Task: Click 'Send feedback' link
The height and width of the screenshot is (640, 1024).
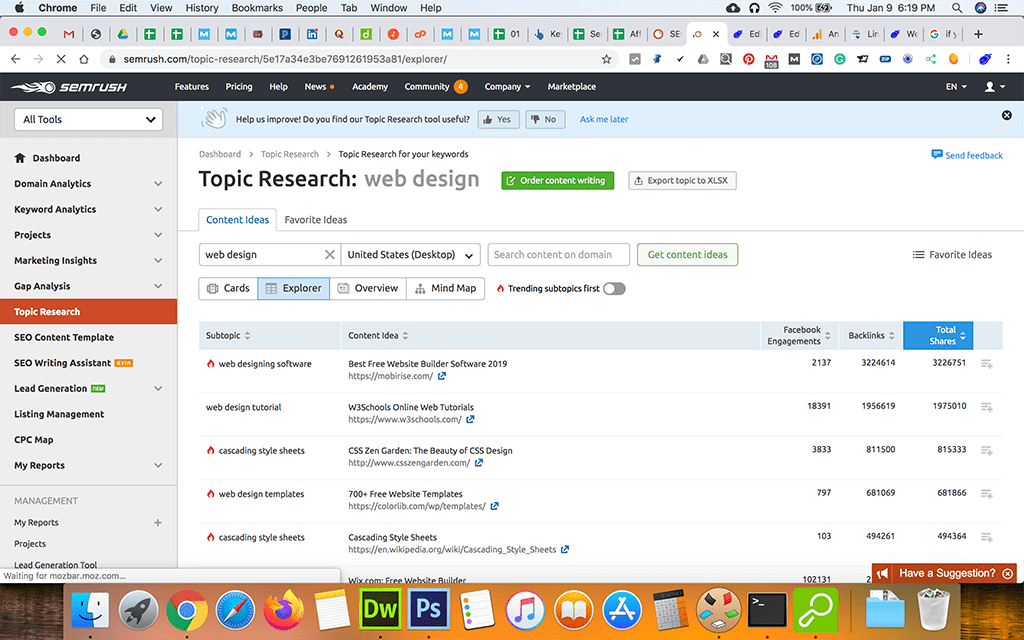Action: (x=967, y=155)
